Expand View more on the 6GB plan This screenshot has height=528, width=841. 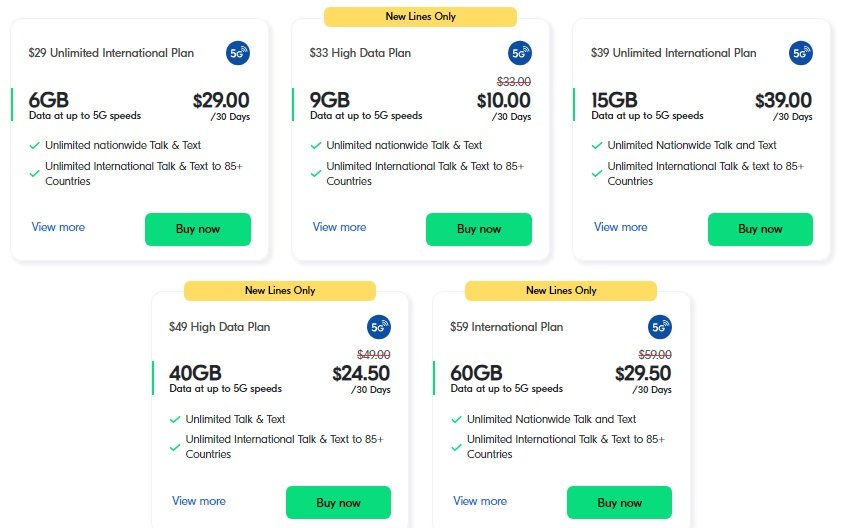coord(58,227)
